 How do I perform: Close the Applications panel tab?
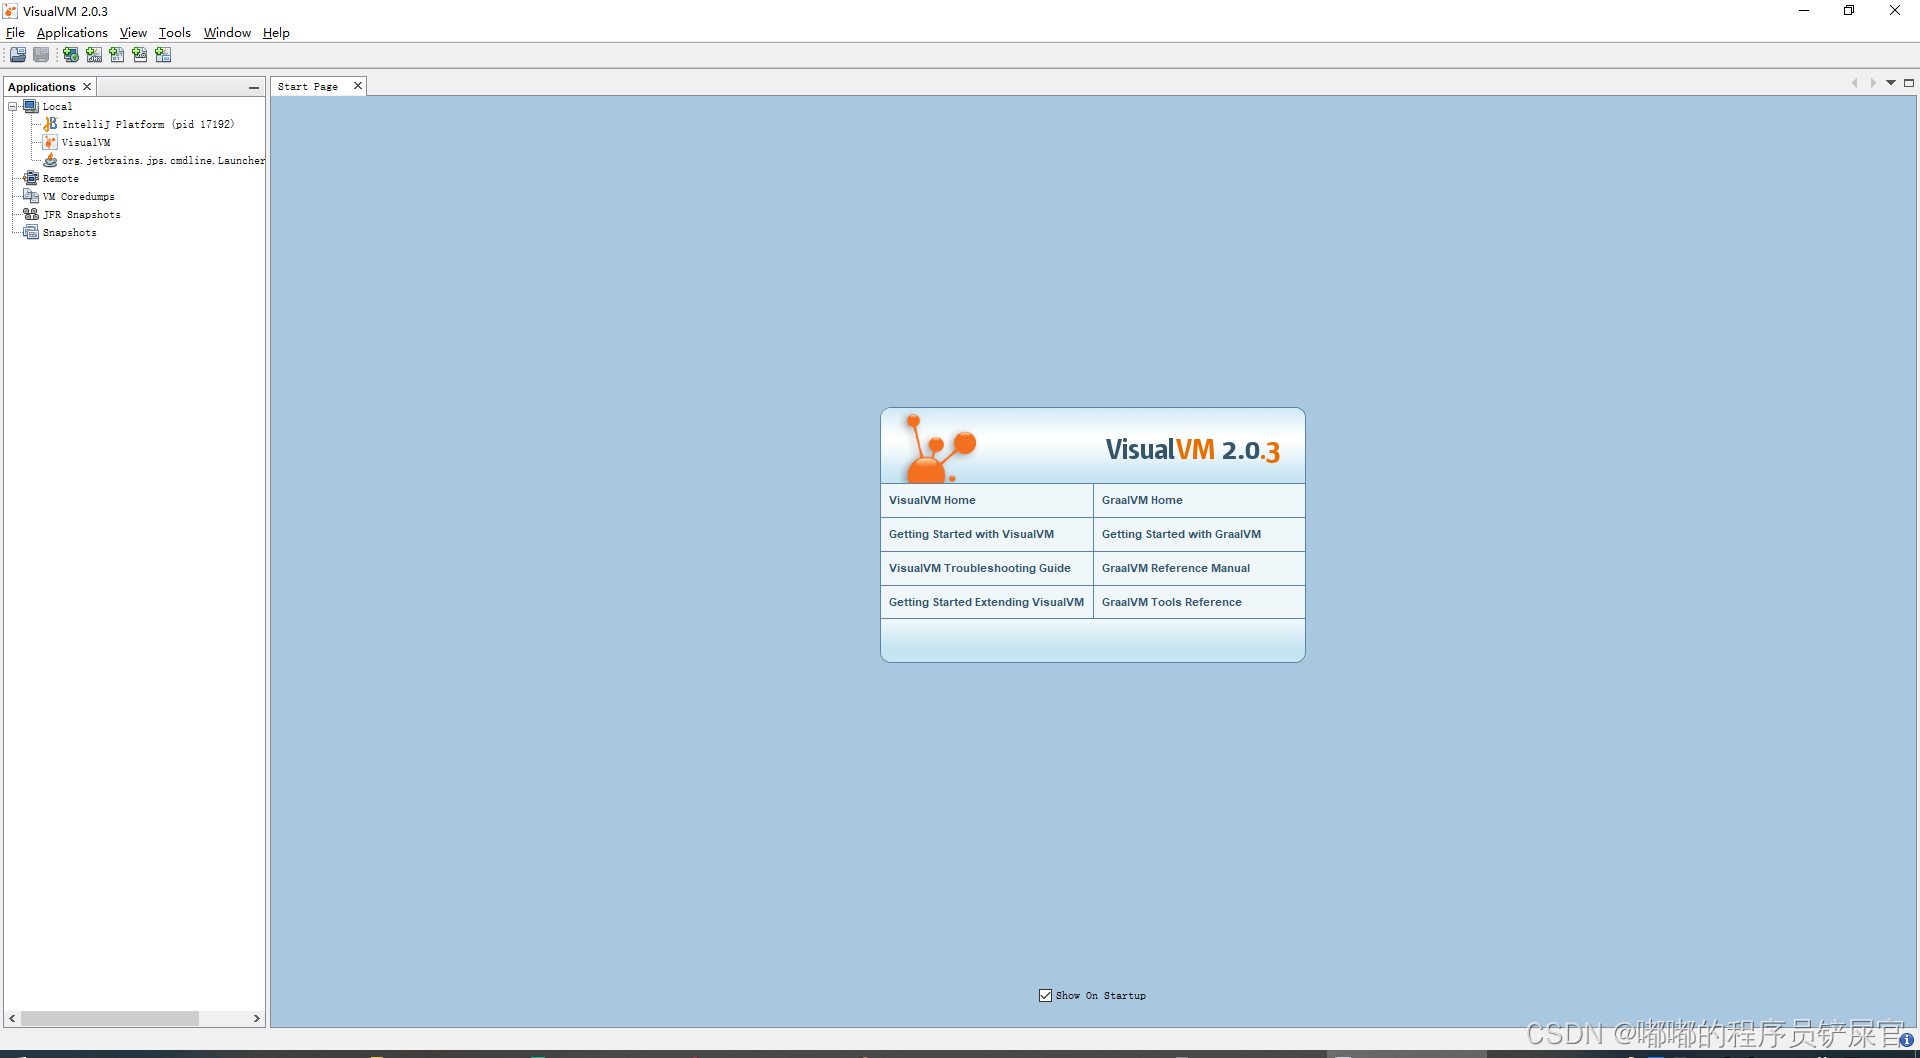coord(87,87)
